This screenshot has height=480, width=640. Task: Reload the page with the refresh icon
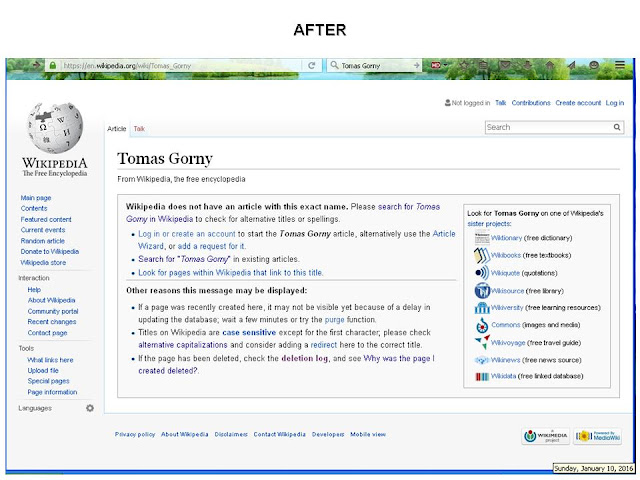[x=311, y=65]
